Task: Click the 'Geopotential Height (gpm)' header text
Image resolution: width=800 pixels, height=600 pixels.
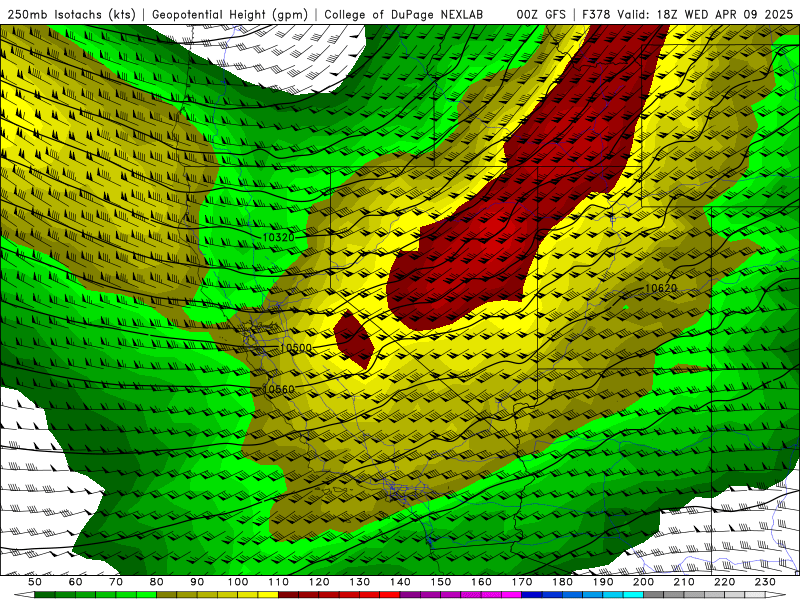Action: (230, 14)
